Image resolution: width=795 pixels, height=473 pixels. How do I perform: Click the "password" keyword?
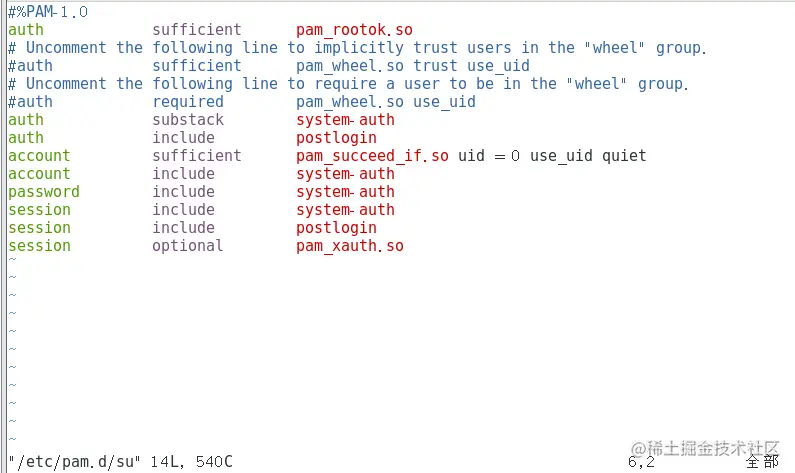pos(43,192)
